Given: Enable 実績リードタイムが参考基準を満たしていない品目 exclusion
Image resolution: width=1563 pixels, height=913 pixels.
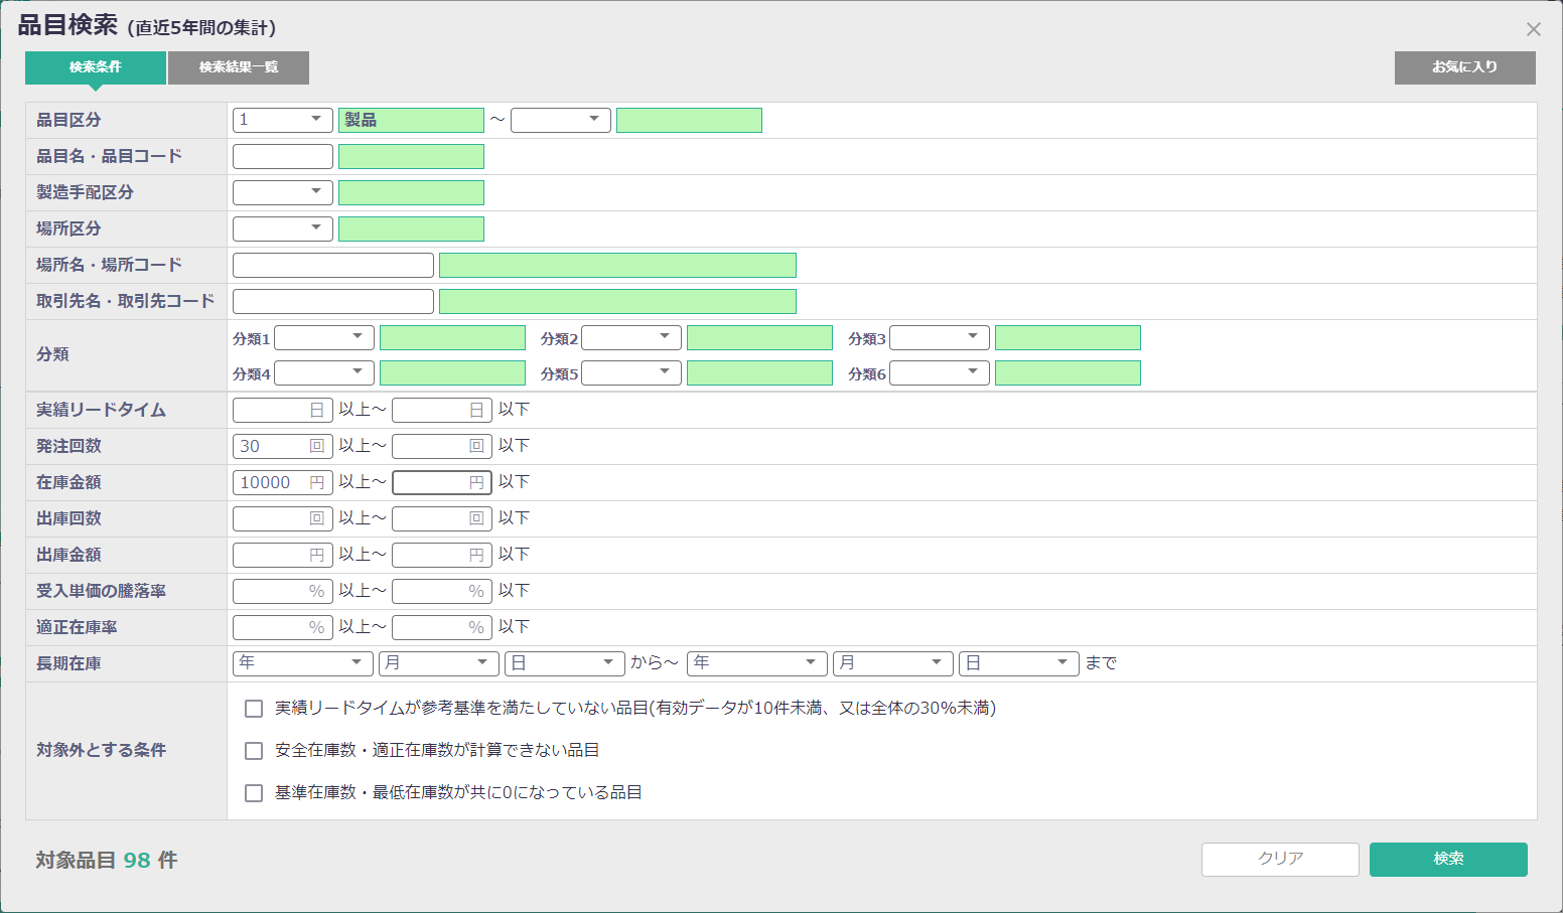Looking at the screenshot, I should (x=252, y=709).
